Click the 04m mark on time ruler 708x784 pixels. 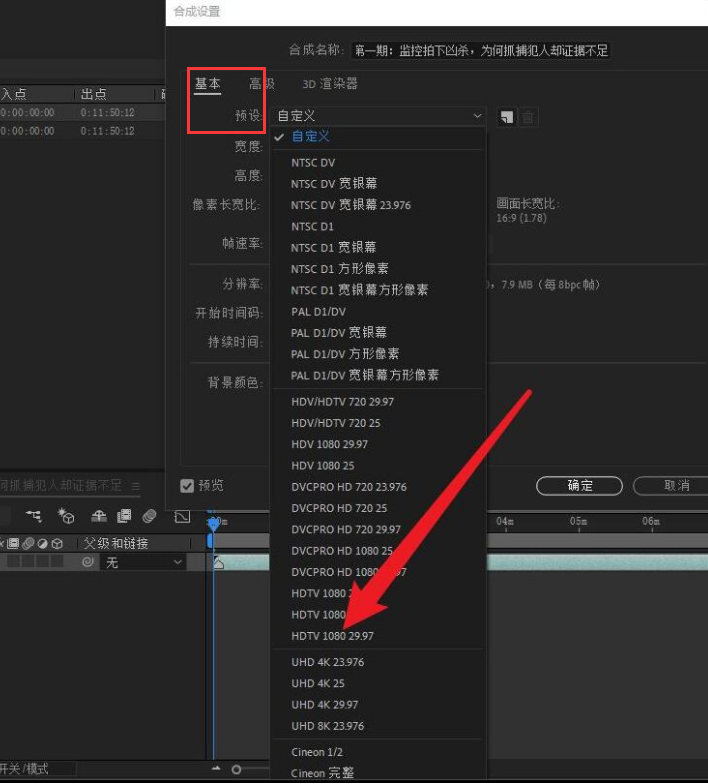[x=505, y=522]
